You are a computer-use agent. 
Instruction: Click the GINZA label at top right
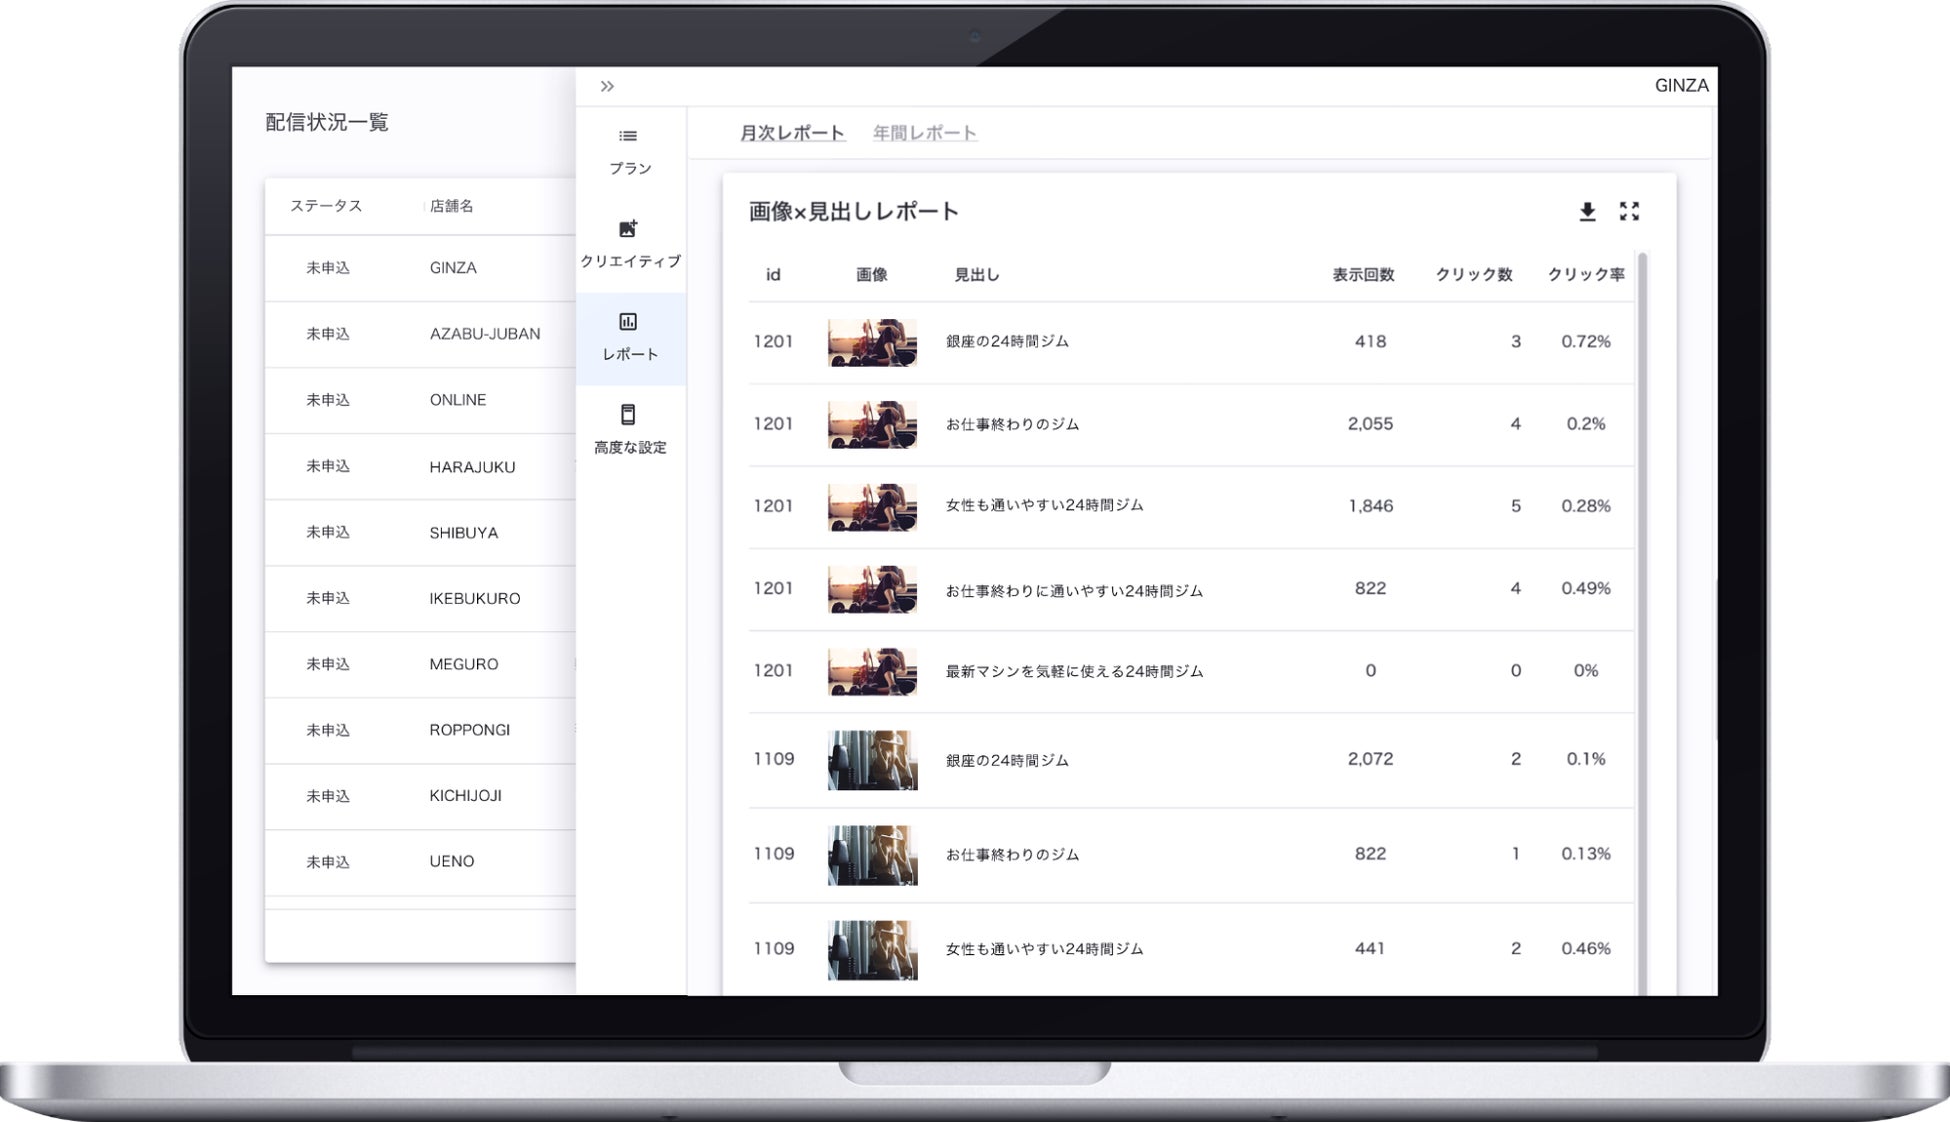point(1681,86)
